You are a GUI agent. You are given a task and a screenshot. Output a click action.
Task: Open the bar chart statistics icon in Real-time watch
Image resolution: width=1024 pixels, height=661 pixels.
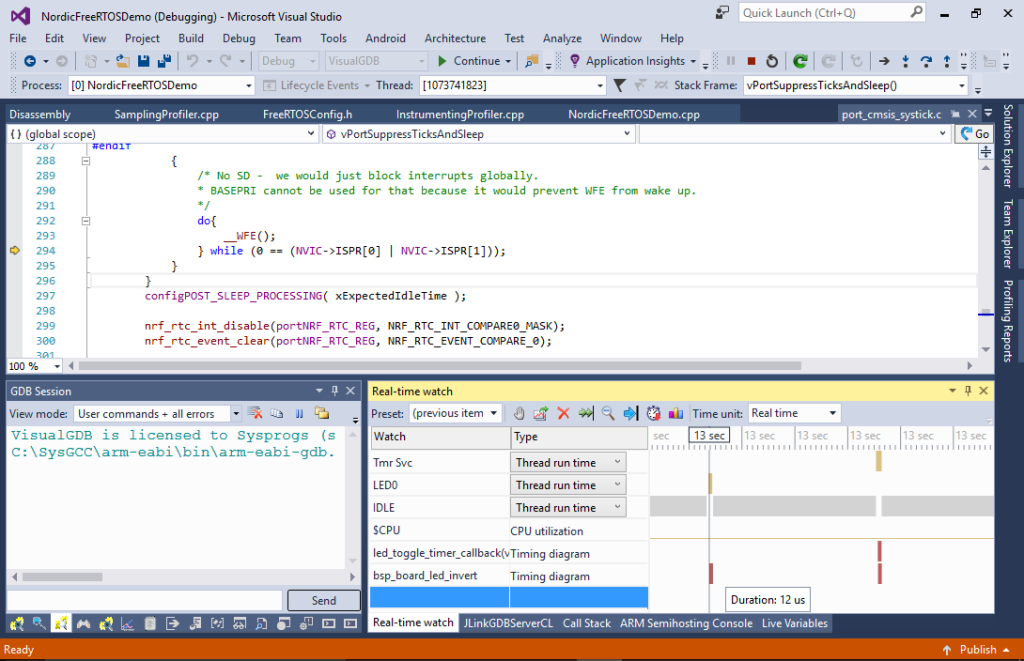[x=674, y=413]
